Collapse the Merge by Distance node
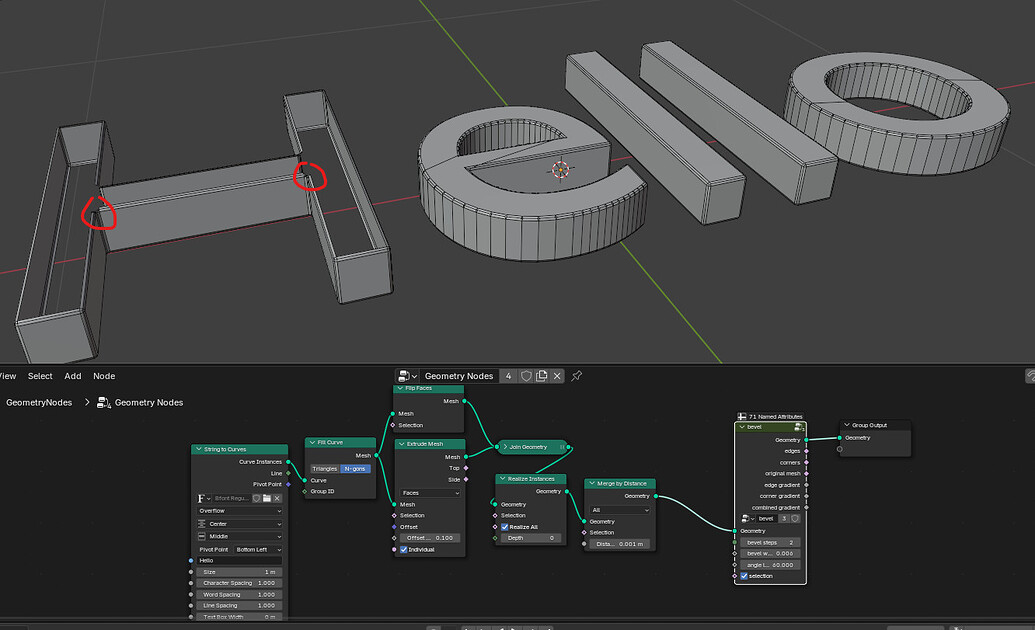Viewport: 1035px width, 630px height. coord(591,483)
